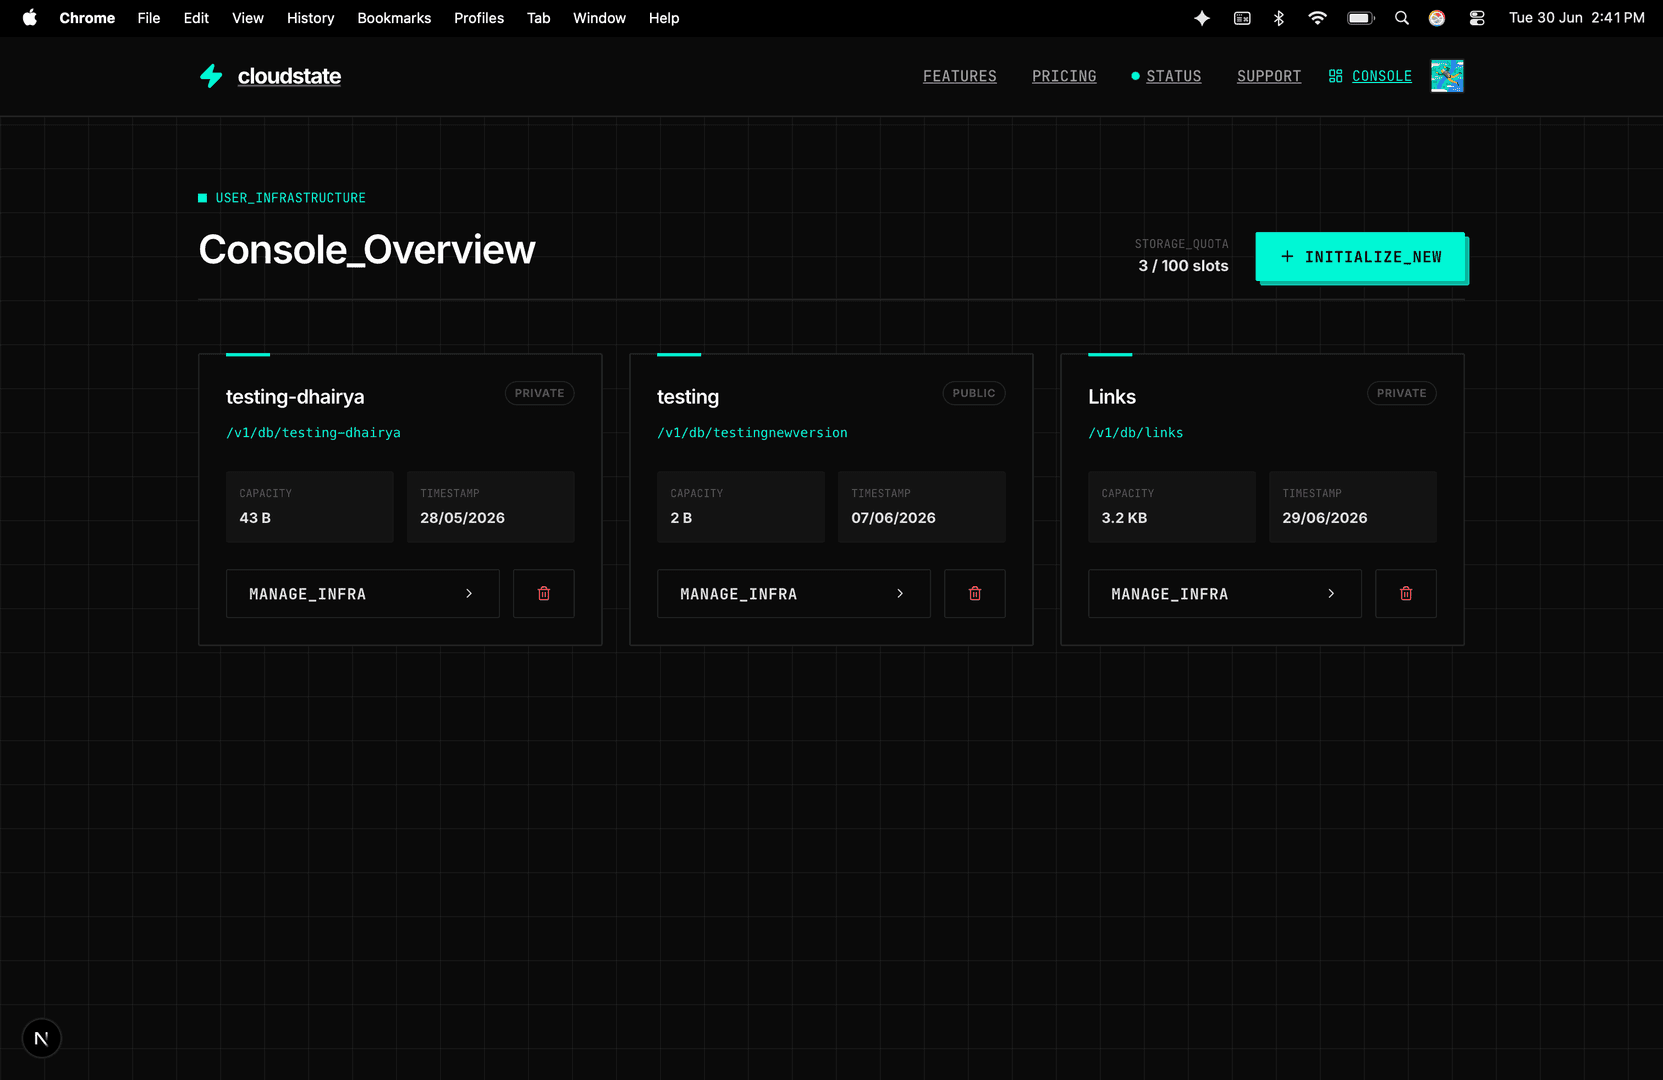Click the menu bar date and time
The height and width of the screenshot is (1080, 1663).
point(1577,18)
